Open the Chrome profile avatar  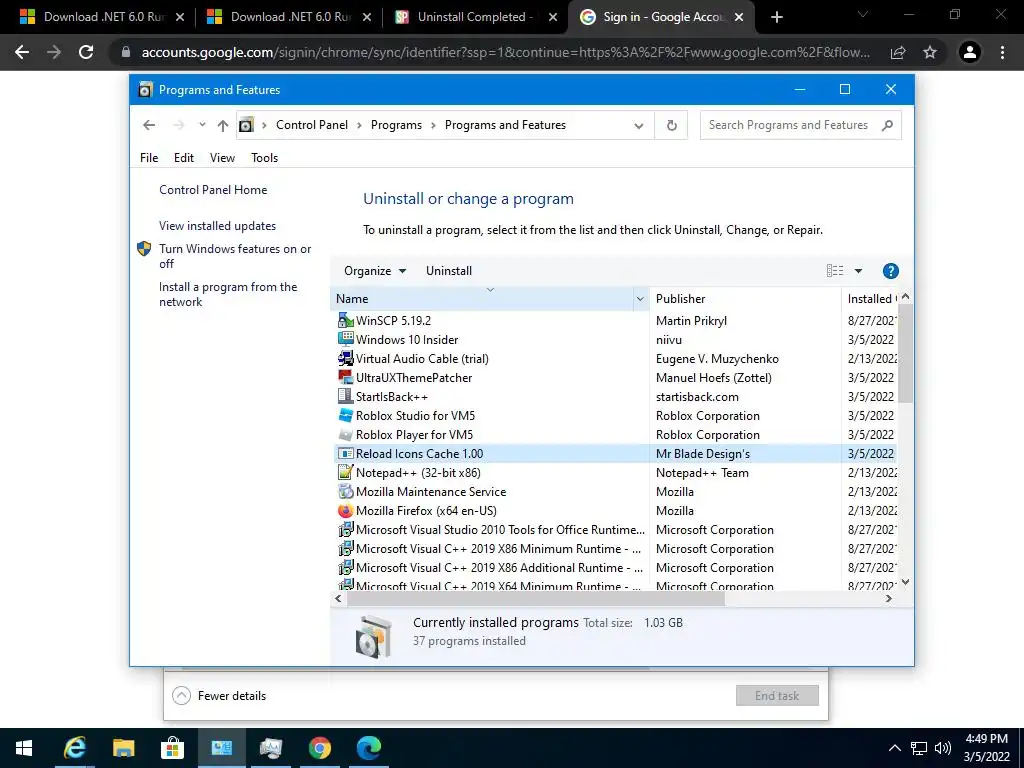[x=970, y=52]
